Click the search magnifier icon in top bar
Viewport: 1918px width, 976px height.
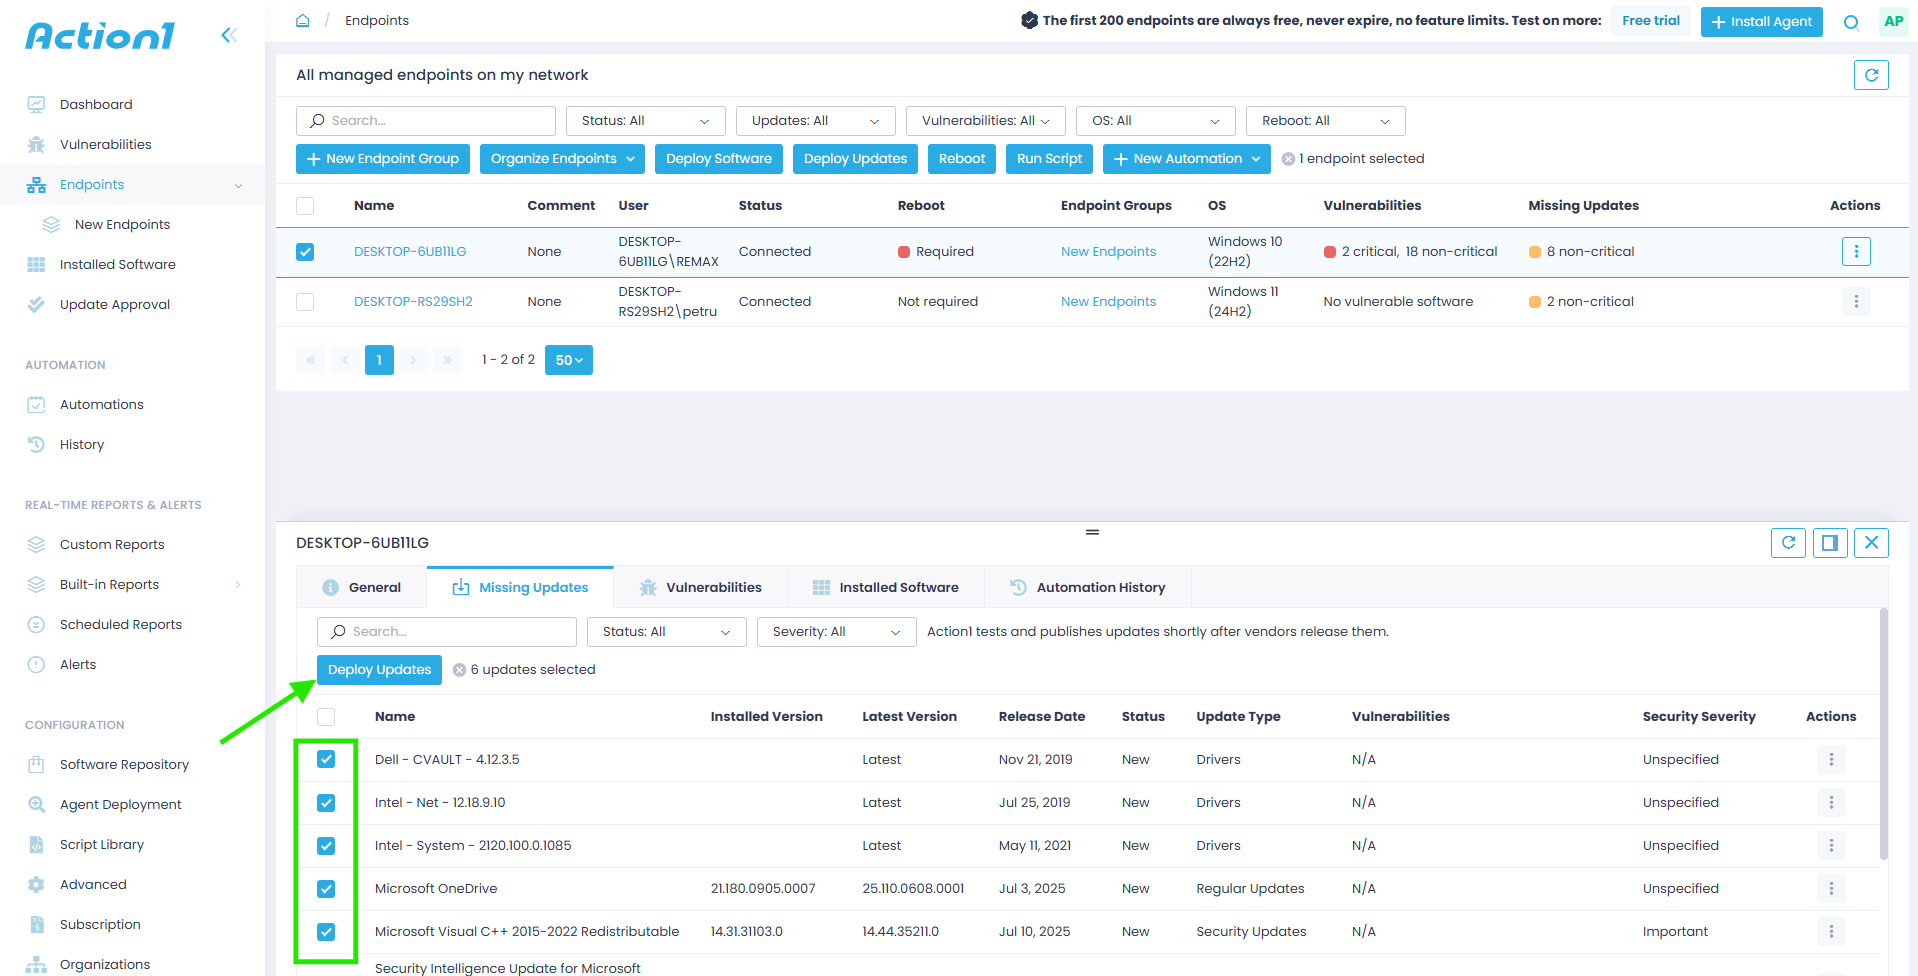point(1851,22)
